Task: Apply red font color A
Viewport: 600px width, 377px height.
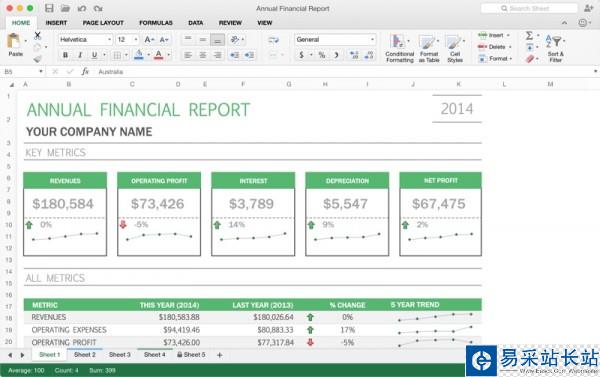Action: [158, 55]
